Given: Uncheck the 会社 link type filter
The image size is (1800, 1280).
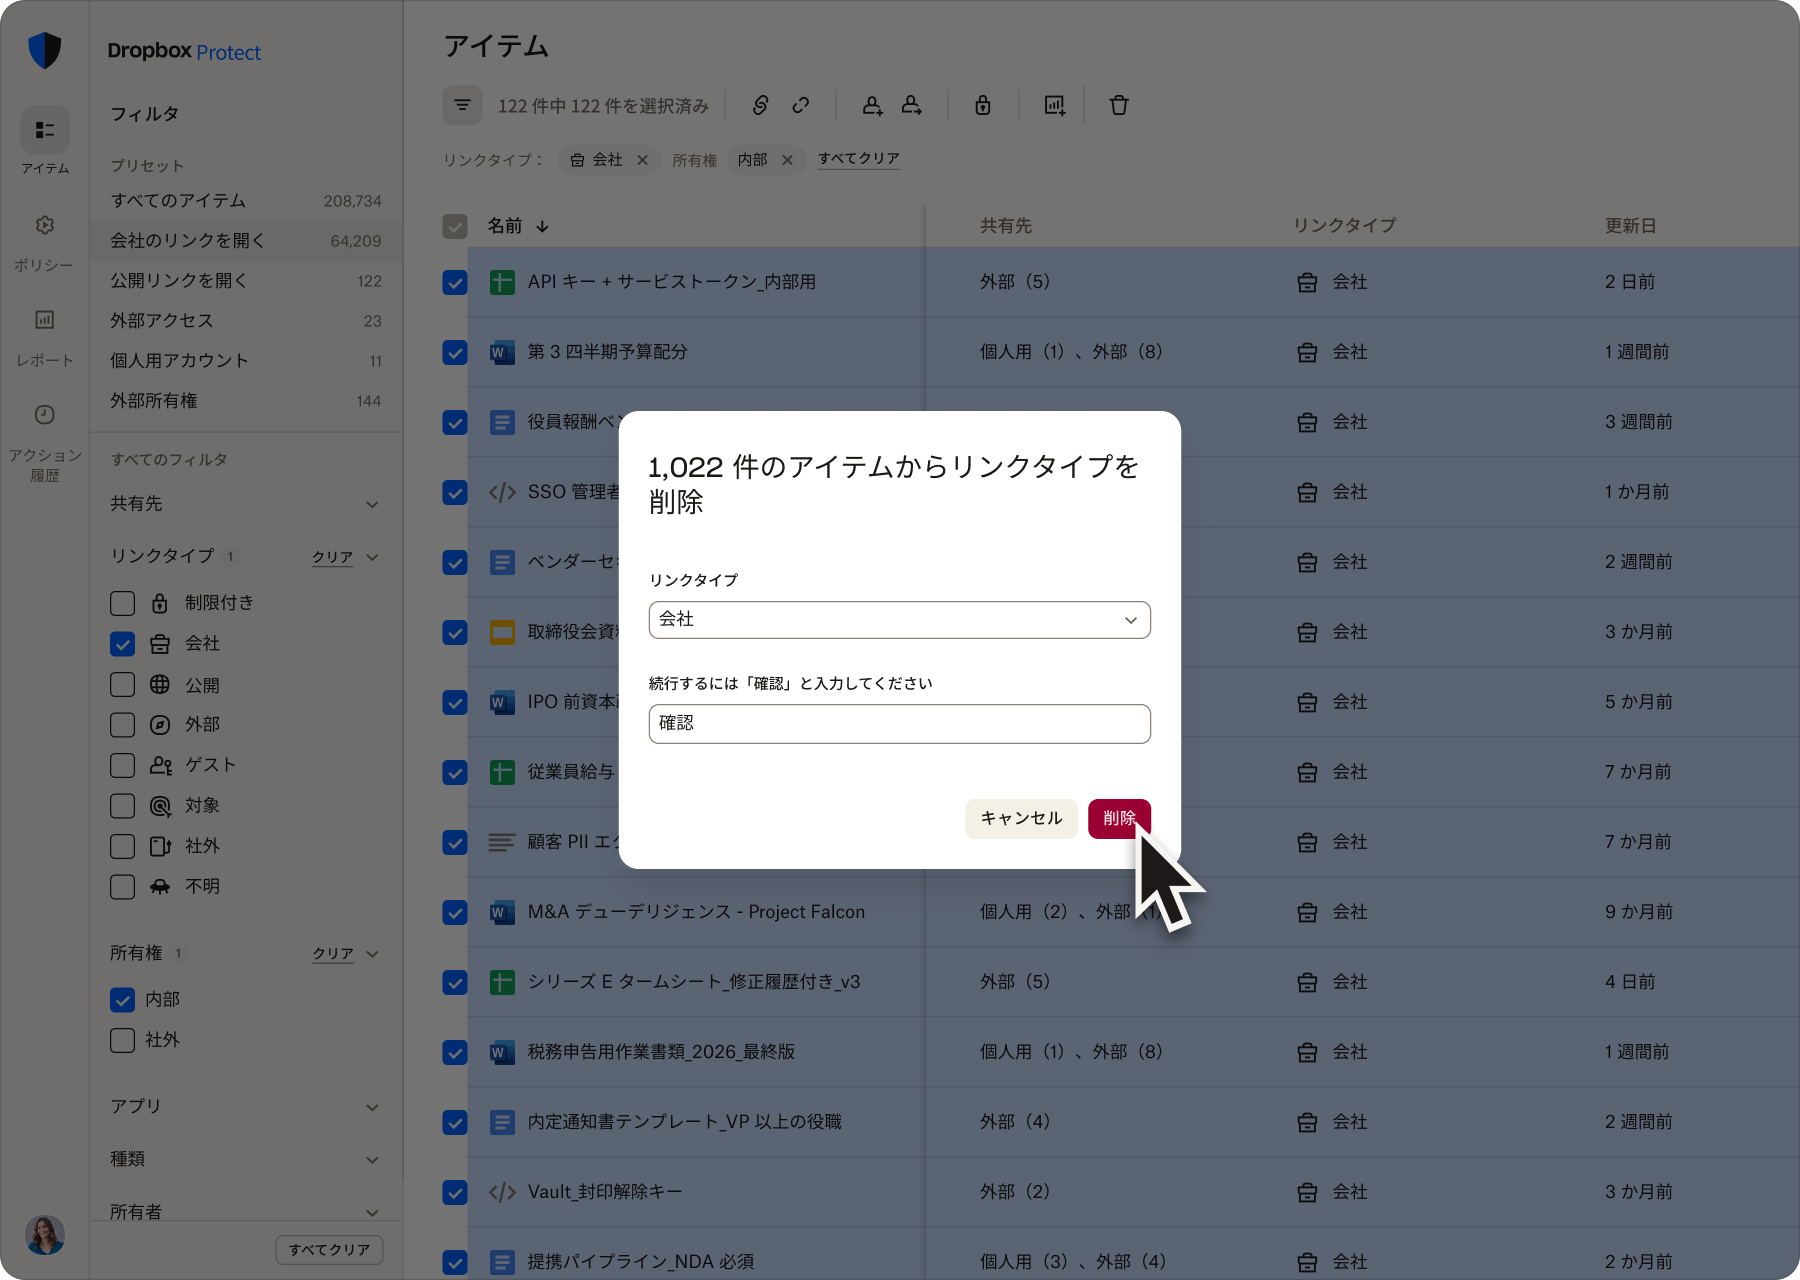Looking at the screenshot, I should click(x=122, y=644).
